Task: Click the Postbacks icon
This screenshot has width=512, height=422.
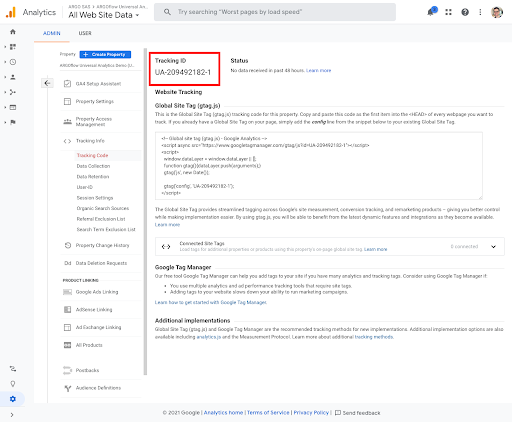Action: click(67, 370)
